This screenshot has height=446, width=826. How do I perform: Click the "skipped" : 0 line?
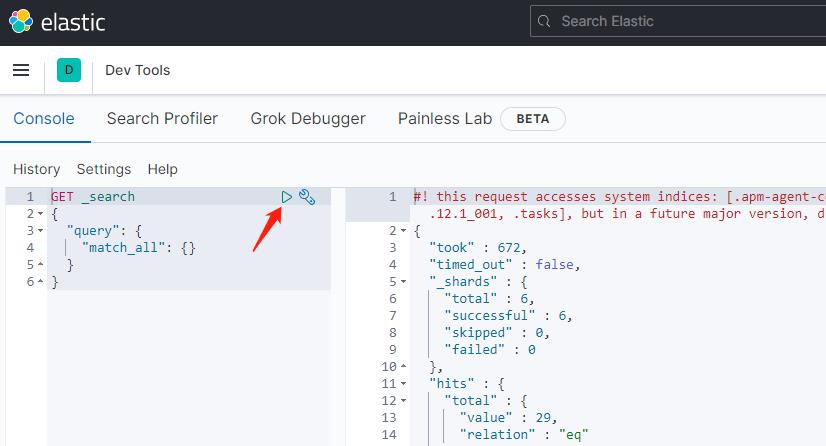[x=497, y=333]
